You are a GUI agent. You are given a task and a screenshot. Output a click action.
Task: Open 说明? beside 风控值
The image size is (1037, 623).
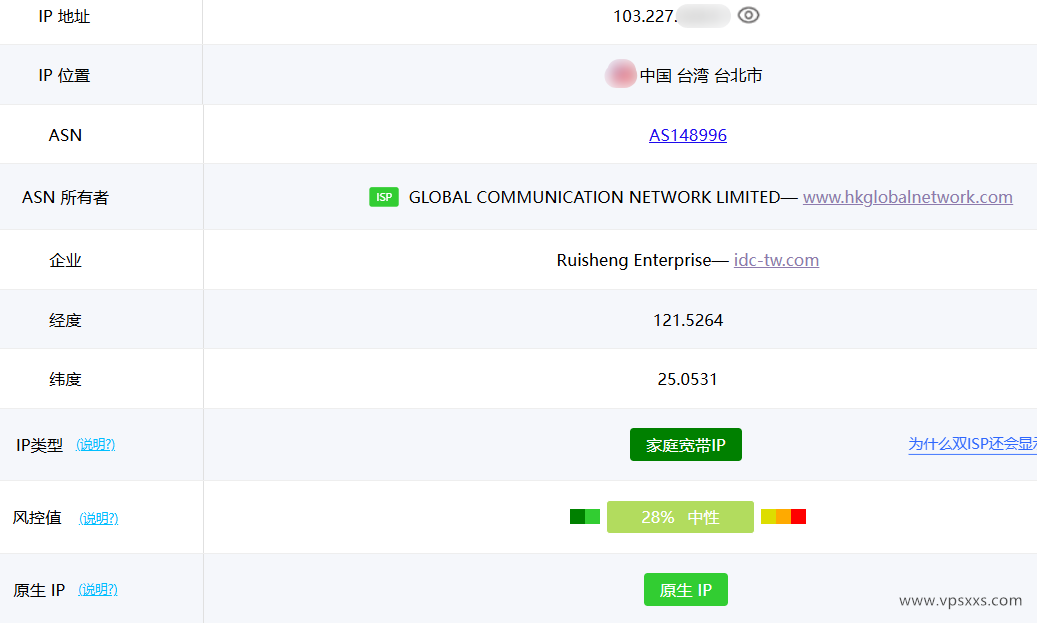coord(99,518)
